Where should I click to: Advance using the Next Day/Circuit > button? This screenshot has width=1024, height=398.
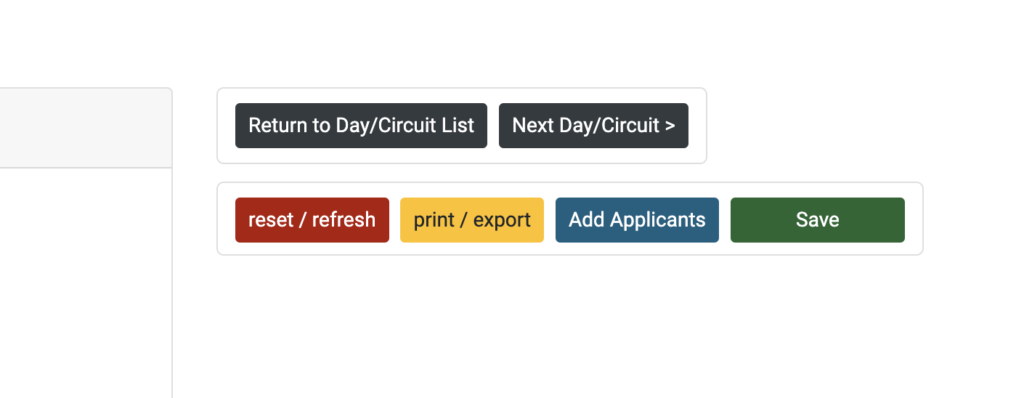tap(594, 125)
